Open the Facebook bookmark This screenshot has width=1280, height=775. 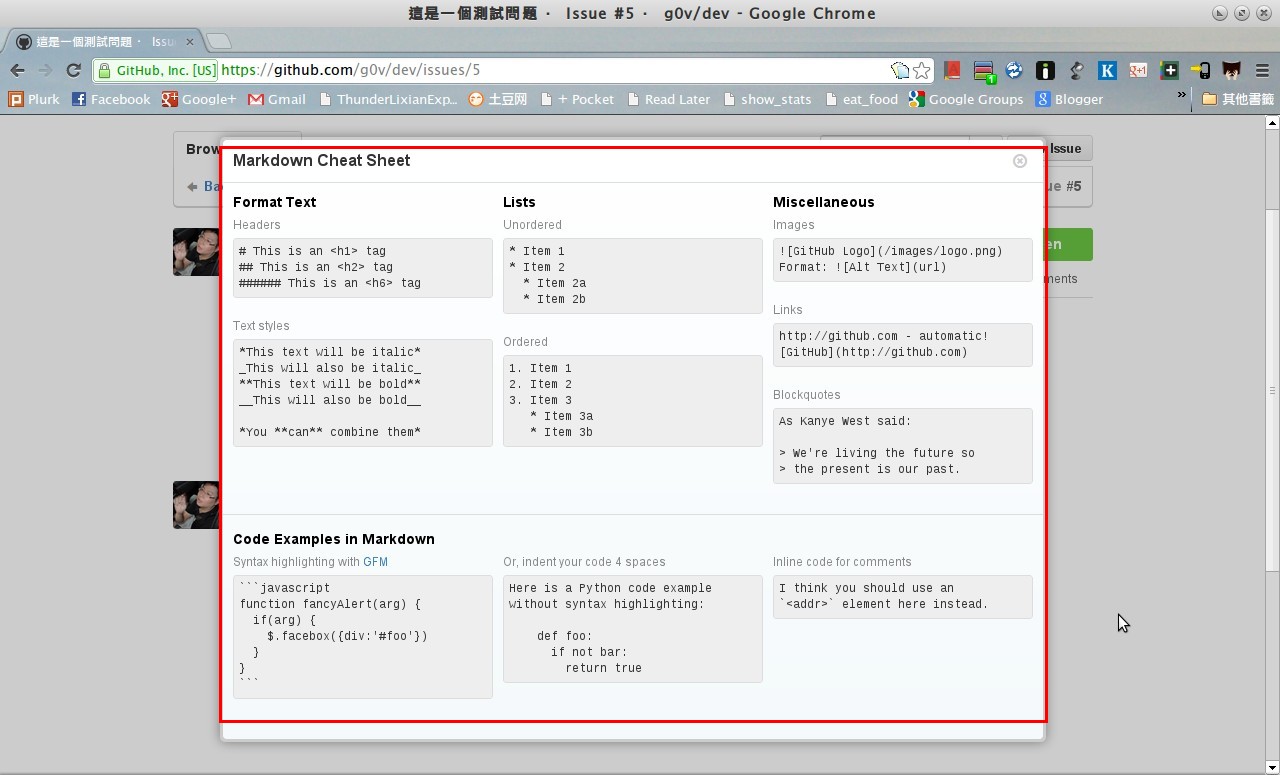tap(111, 99)
